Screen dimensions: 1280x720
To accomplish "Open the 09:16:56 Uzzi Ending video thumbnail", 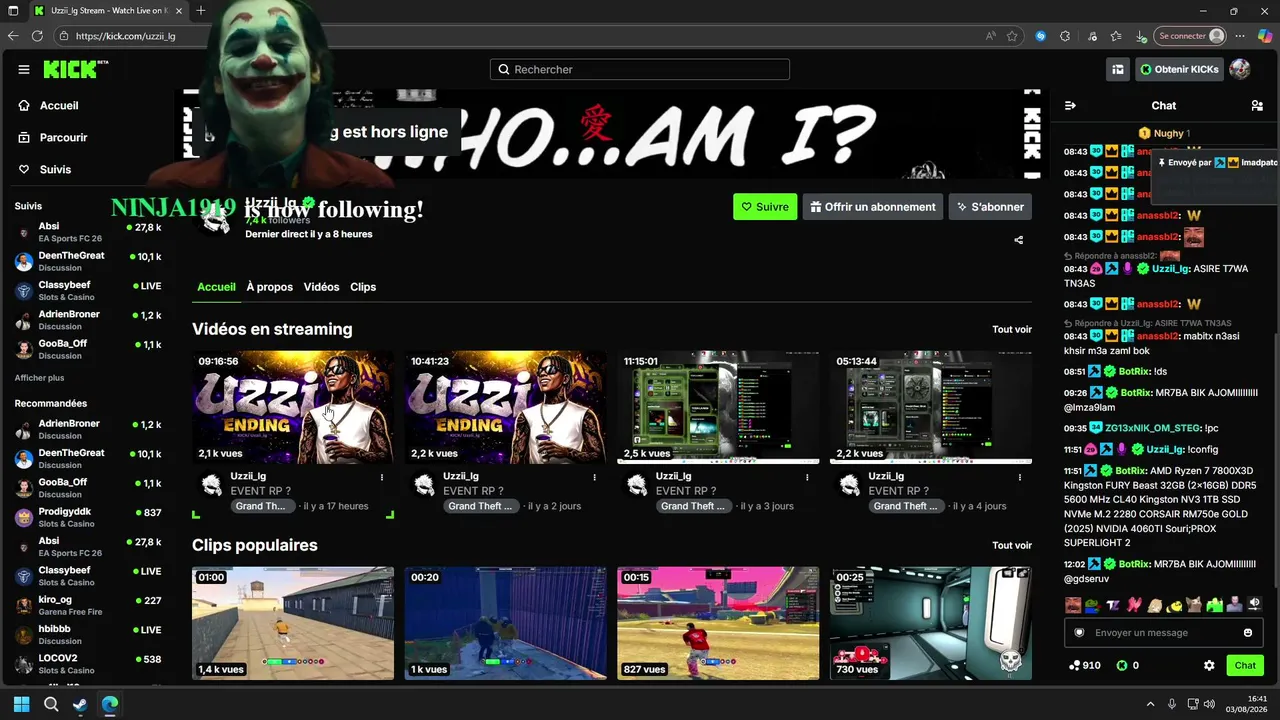I will coord(293,407).
